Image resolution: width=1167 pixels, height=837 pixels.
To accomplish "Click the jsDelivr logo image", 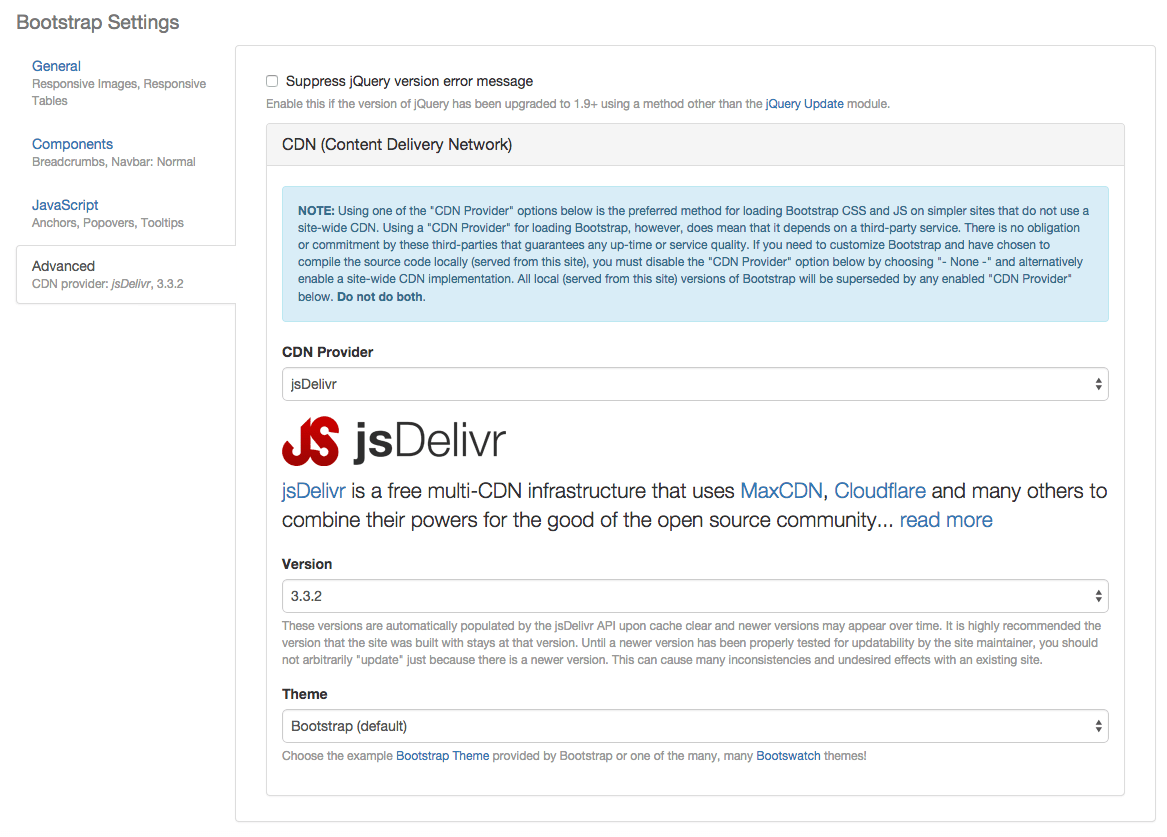I will click(394, 441).
